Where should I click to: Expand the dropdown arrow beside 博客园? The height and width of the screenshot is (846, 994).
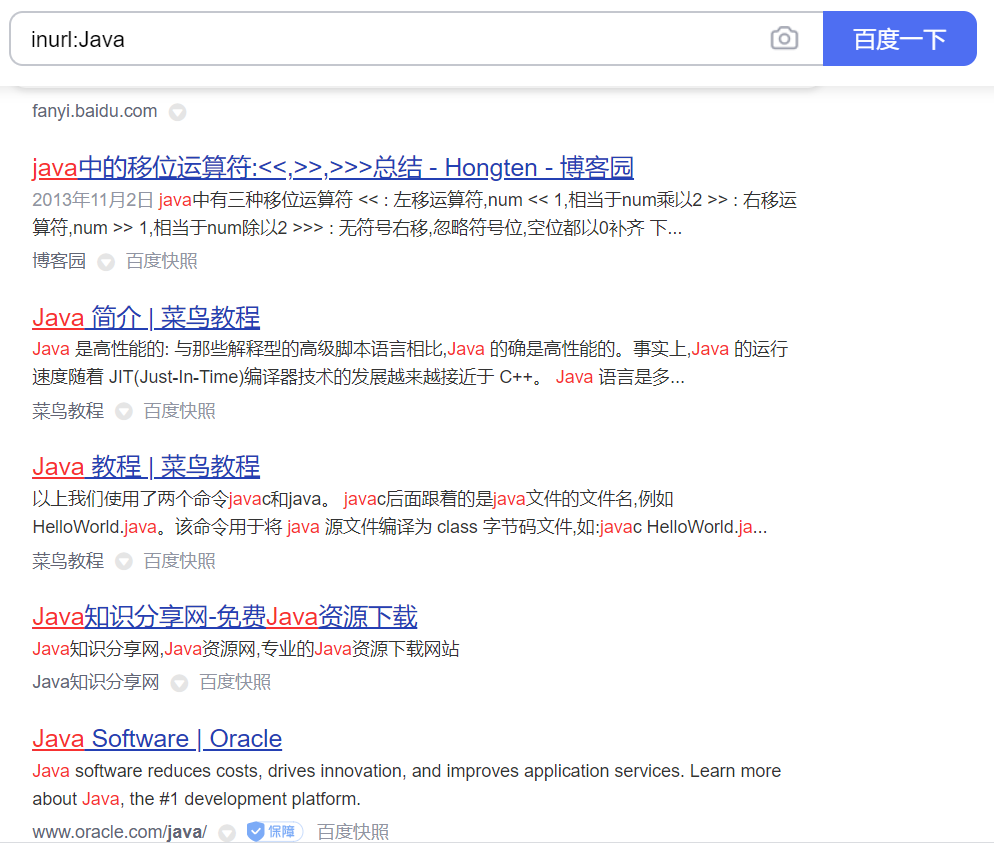tap(106, 262)
